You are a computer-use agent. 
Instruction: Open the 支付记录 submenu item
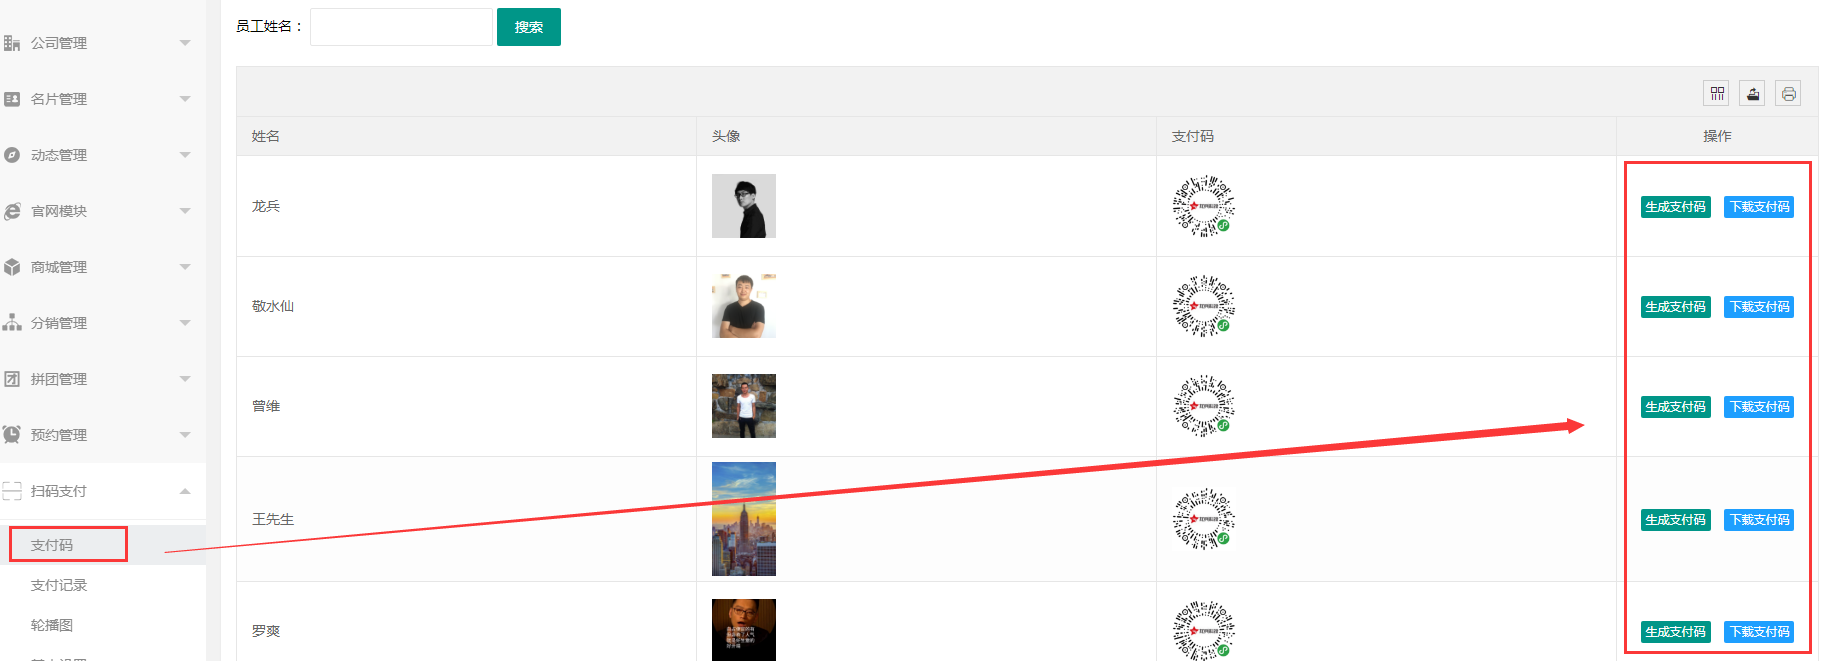[x=59, y=585]
